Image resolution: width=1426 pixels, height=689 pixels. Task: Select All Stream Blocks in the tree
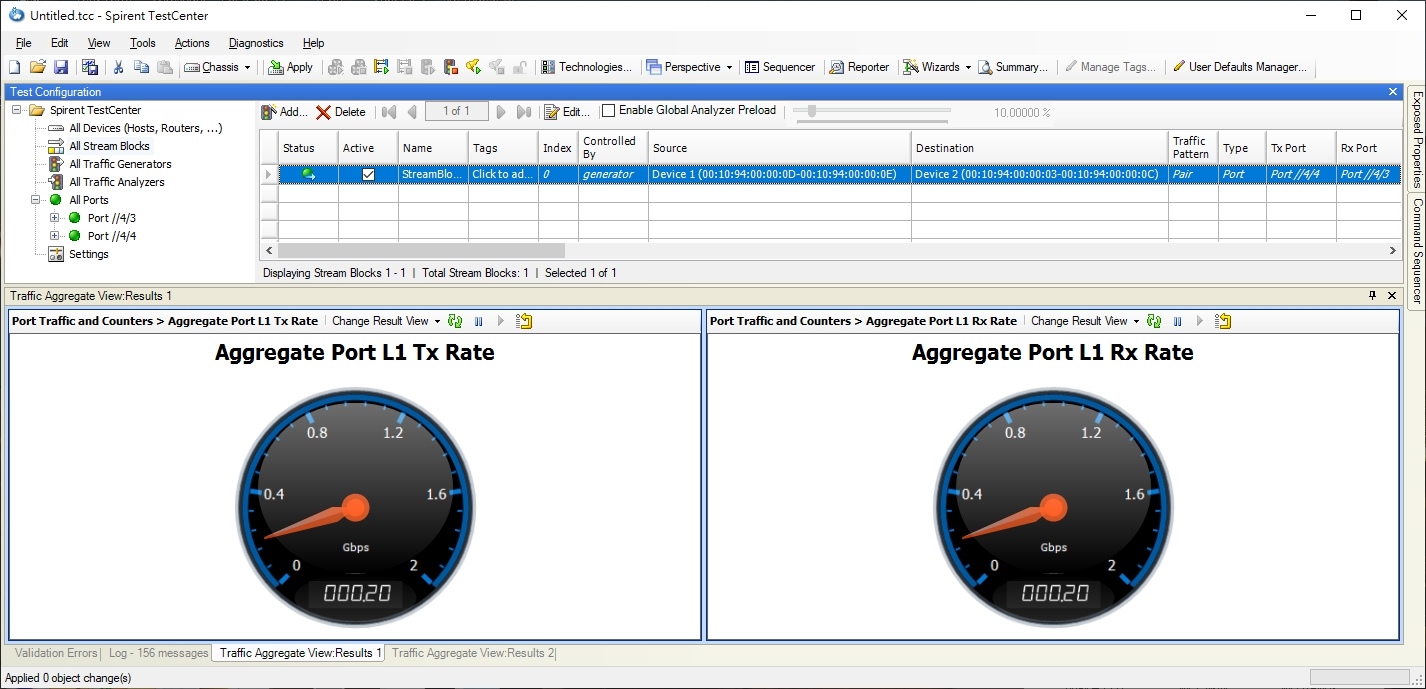109,146
